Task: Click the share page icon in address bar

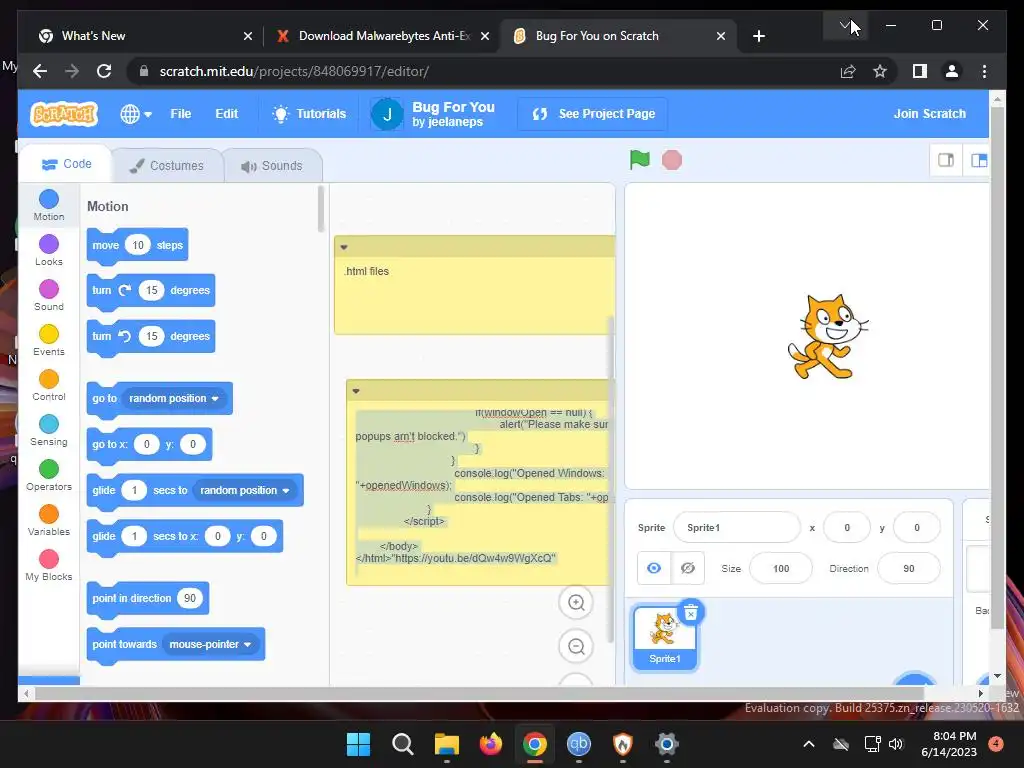Action: coord(848,71)
